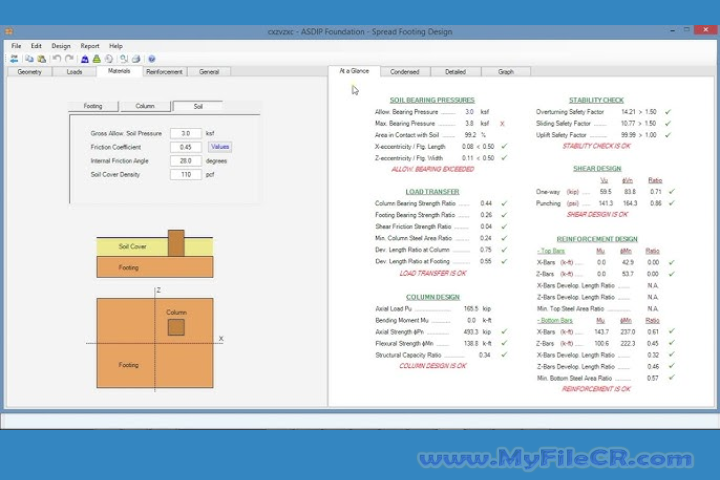
Task: Click the Axial Load Pu row label
Action: point(393,309)
